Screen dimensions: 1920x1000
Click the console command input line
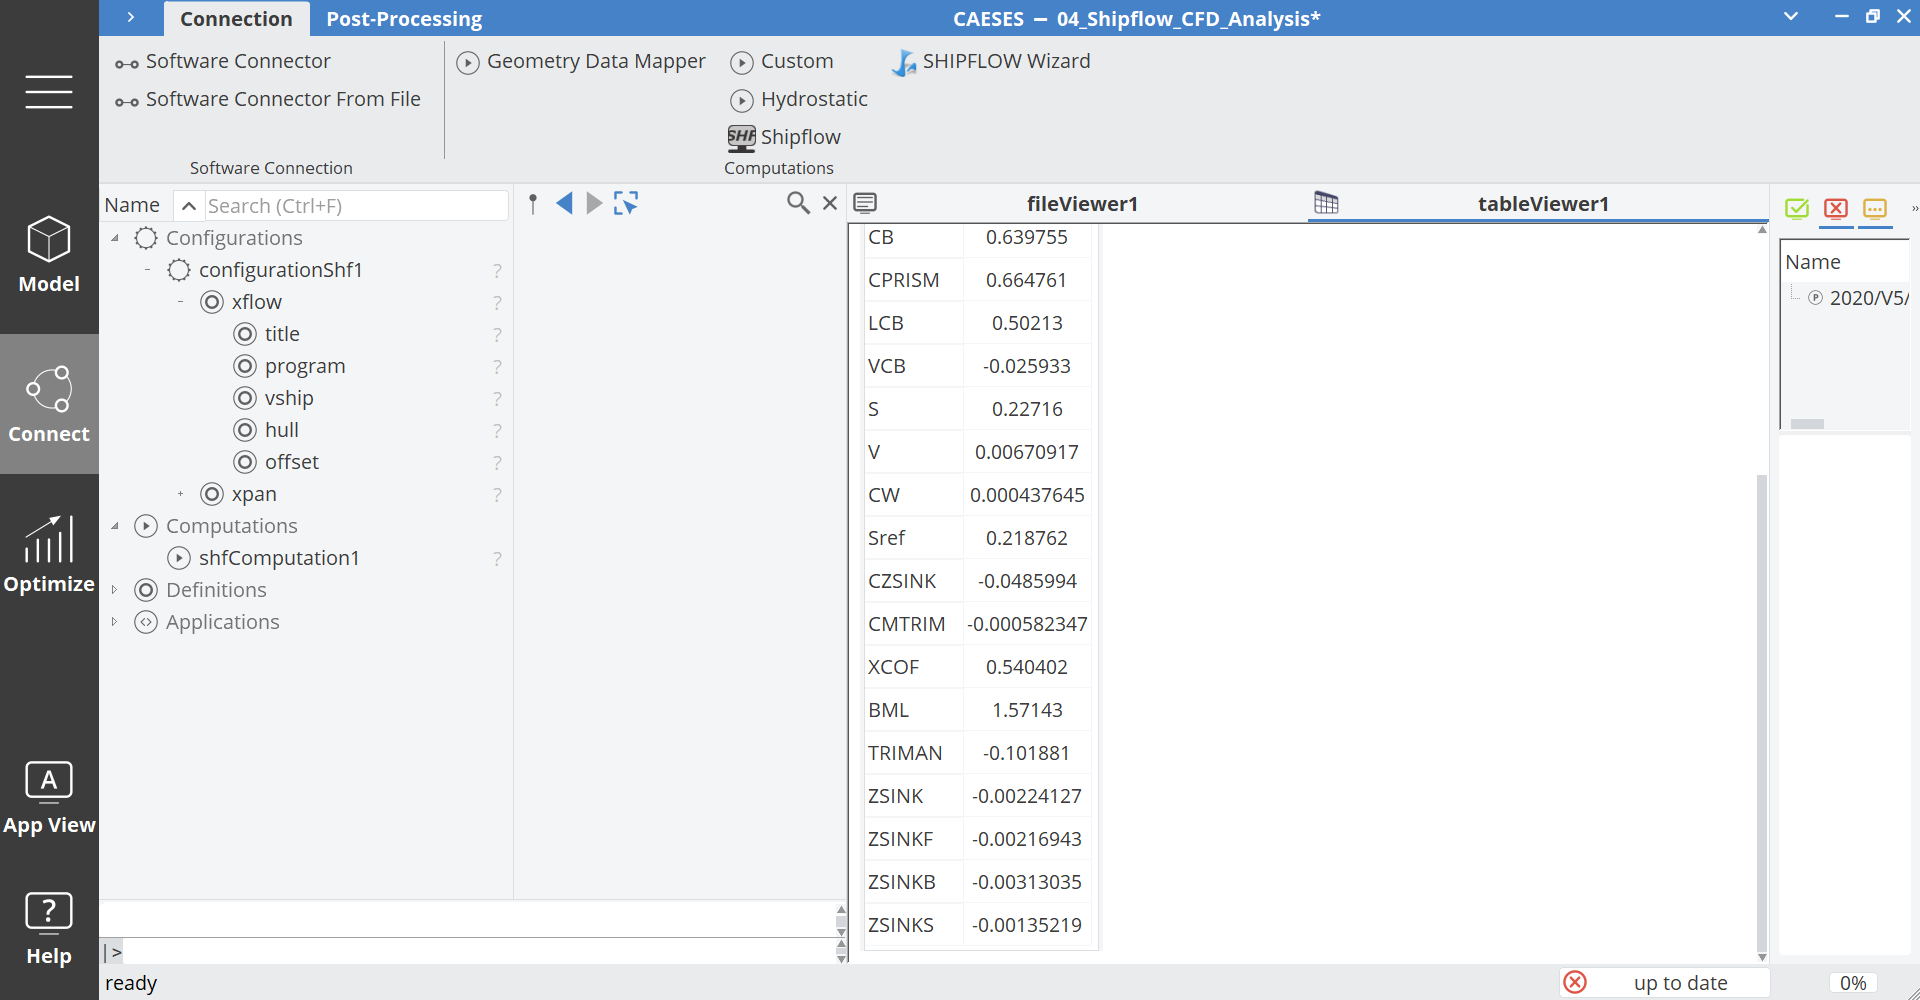478,952
